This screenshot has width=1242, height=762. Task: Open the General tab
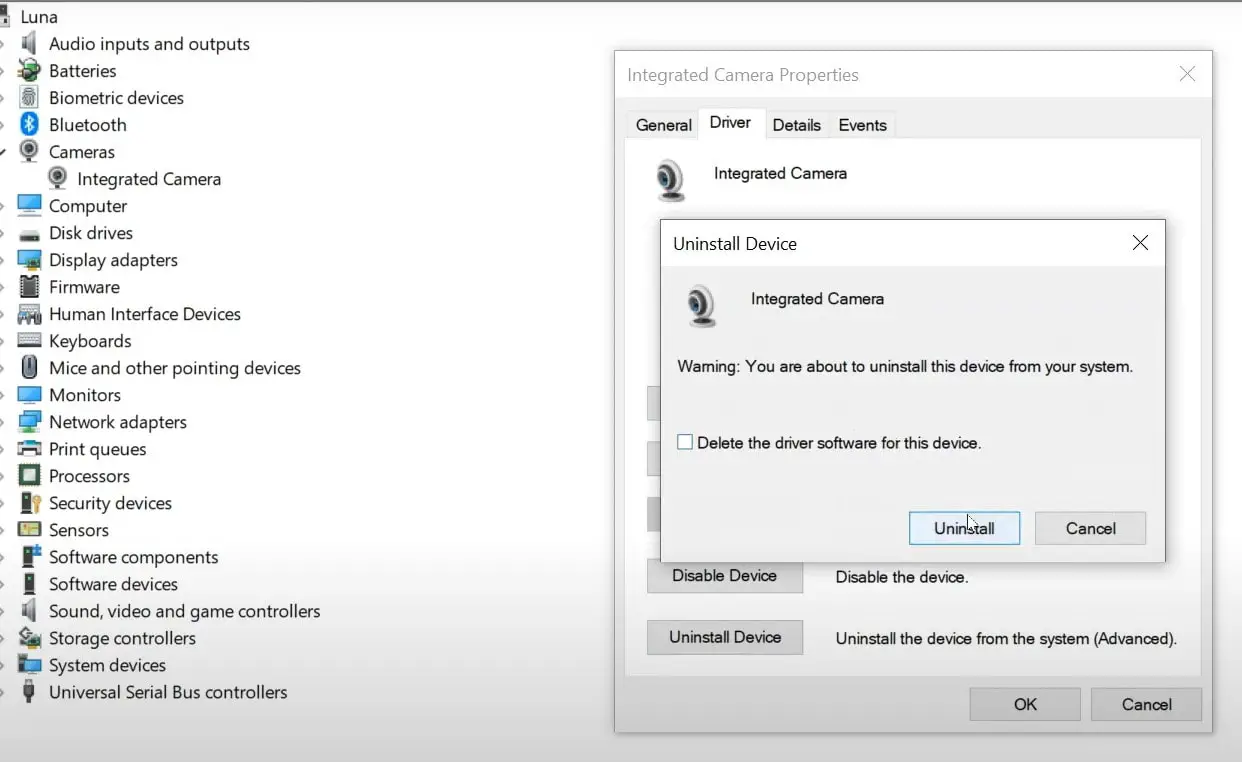pos(663,125)
